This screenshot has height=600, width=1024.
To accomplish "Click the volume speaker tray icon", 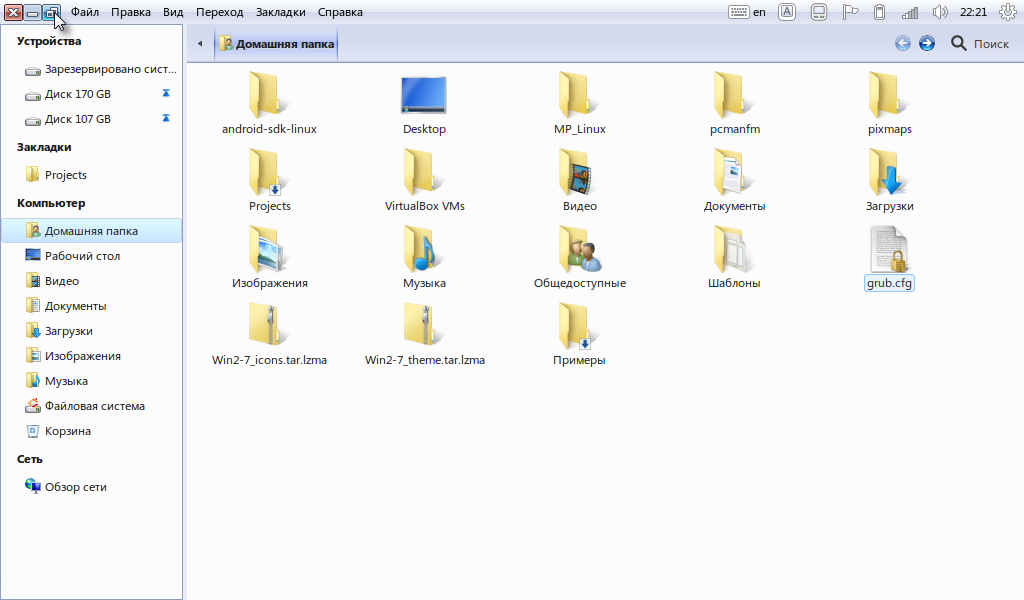I will 940,12.
